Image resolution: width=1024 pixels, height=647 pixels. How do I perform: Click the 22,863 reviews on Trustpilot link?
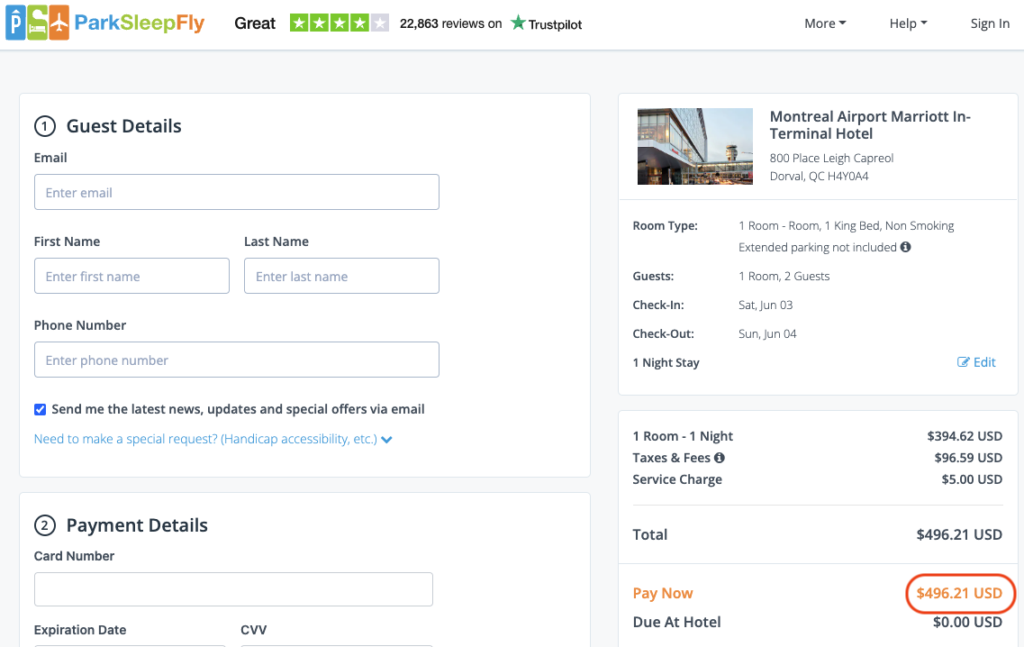pos(450,24)
